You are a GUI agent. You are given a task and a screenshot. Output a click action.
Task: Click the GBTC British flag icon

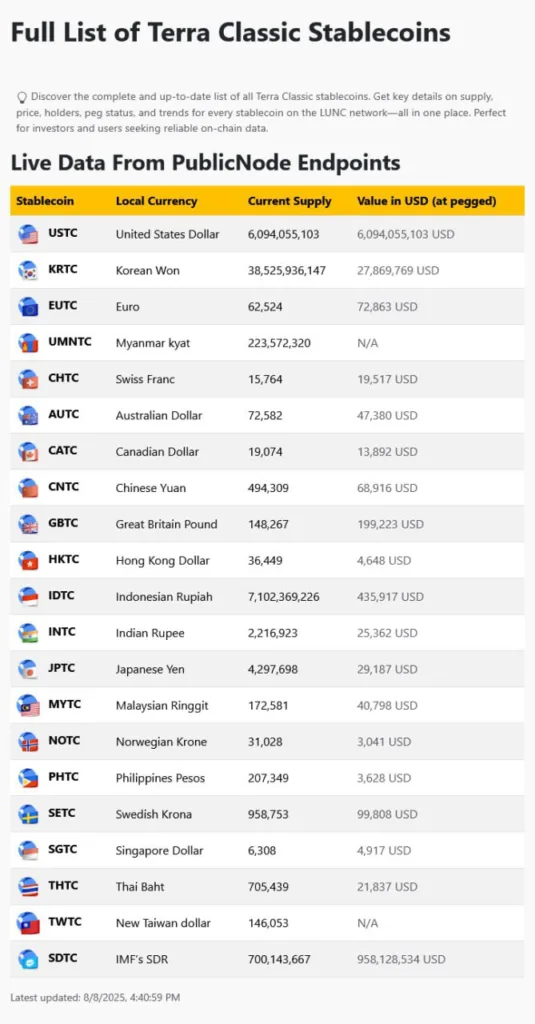point(29,524)
